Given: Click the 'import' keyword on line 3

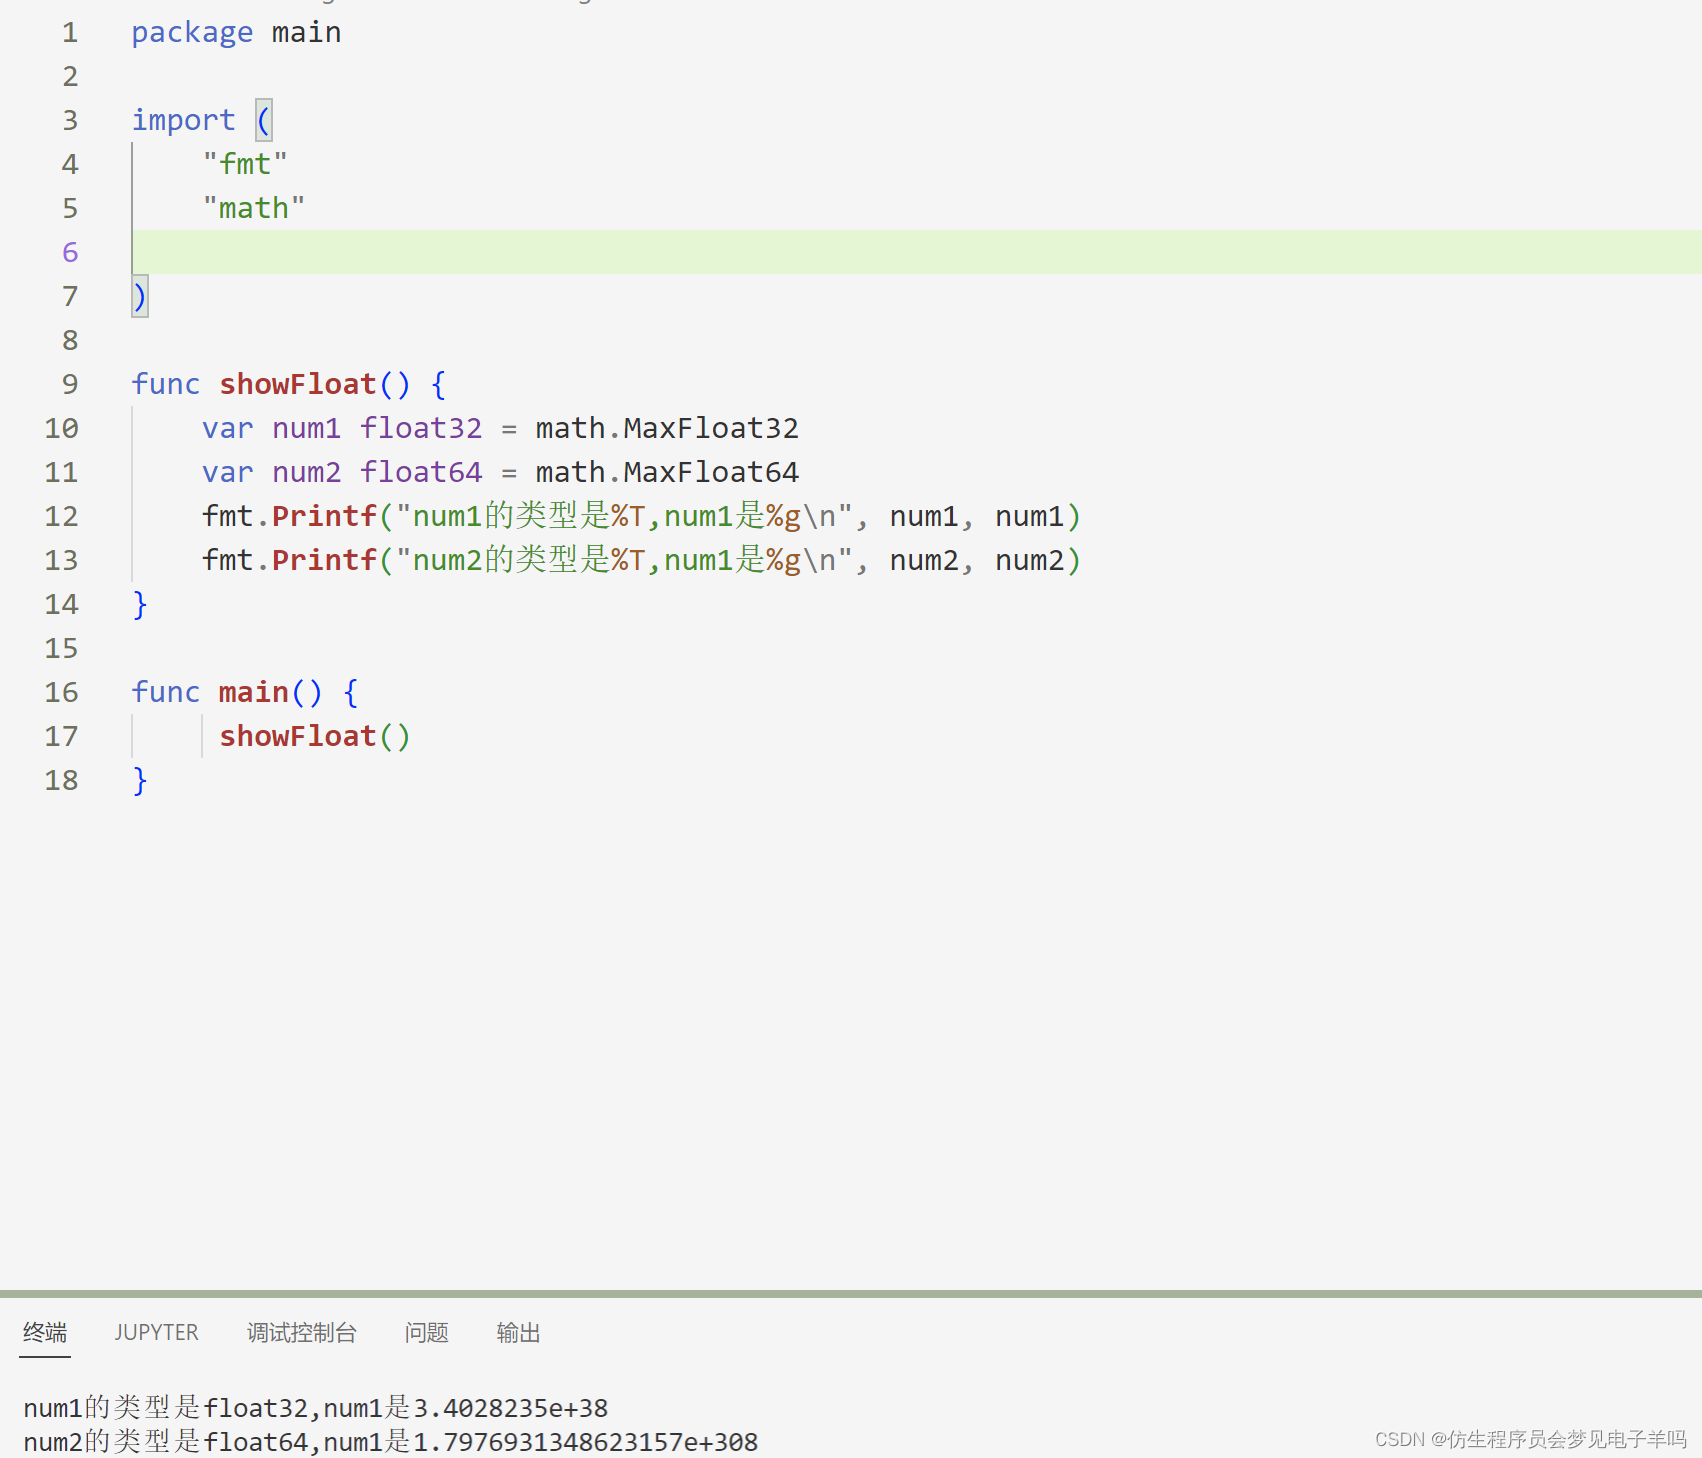Looking at the screenshot, I should [183, 120].
